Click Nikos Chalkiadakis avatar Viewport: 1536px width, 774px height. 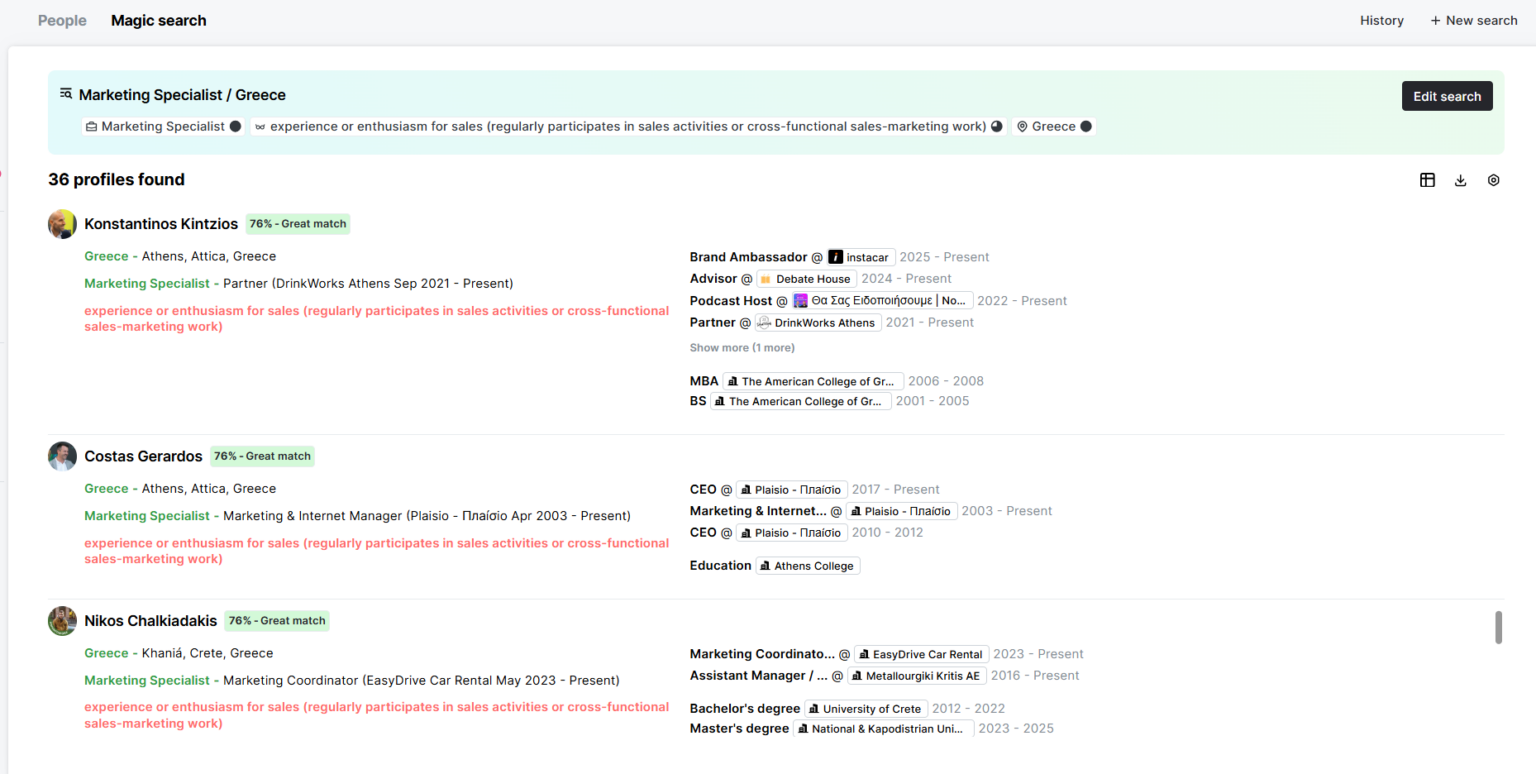pyautogui.click(x=62, y=621)
